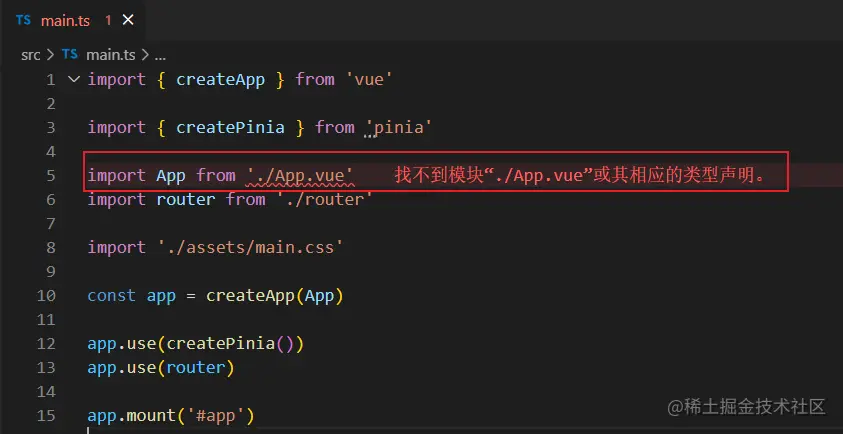Viewport: 843px width, 434px height.
Task: Select the main.ts editor tab
Action: click(73, 21)
